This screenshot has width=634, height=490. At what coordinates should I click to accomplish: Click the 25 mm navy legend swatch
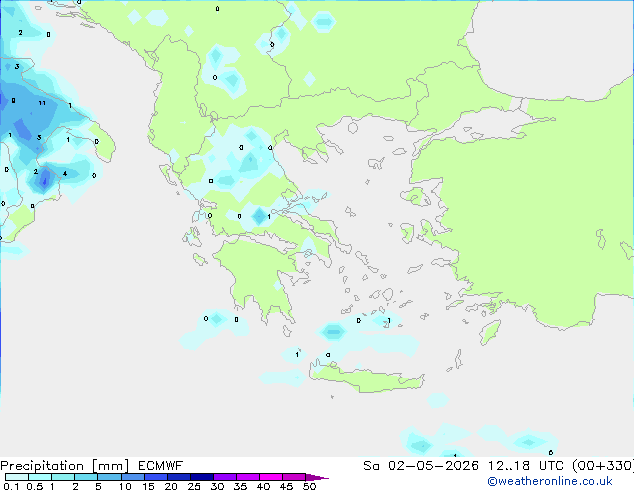click(x=202, y=477)
